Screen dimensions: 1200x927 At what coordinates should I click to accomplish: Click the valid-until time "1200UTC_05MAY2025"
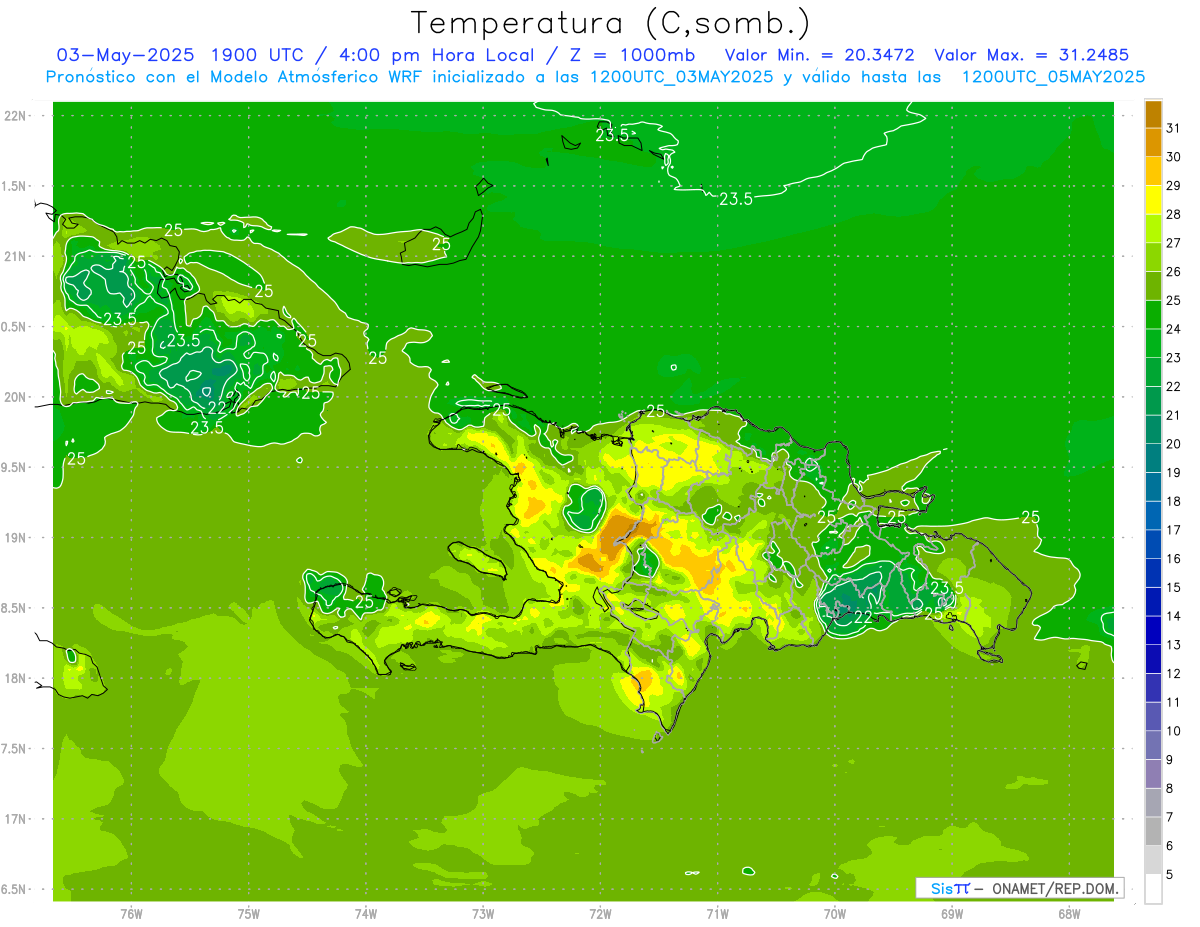pos(1053,76)
